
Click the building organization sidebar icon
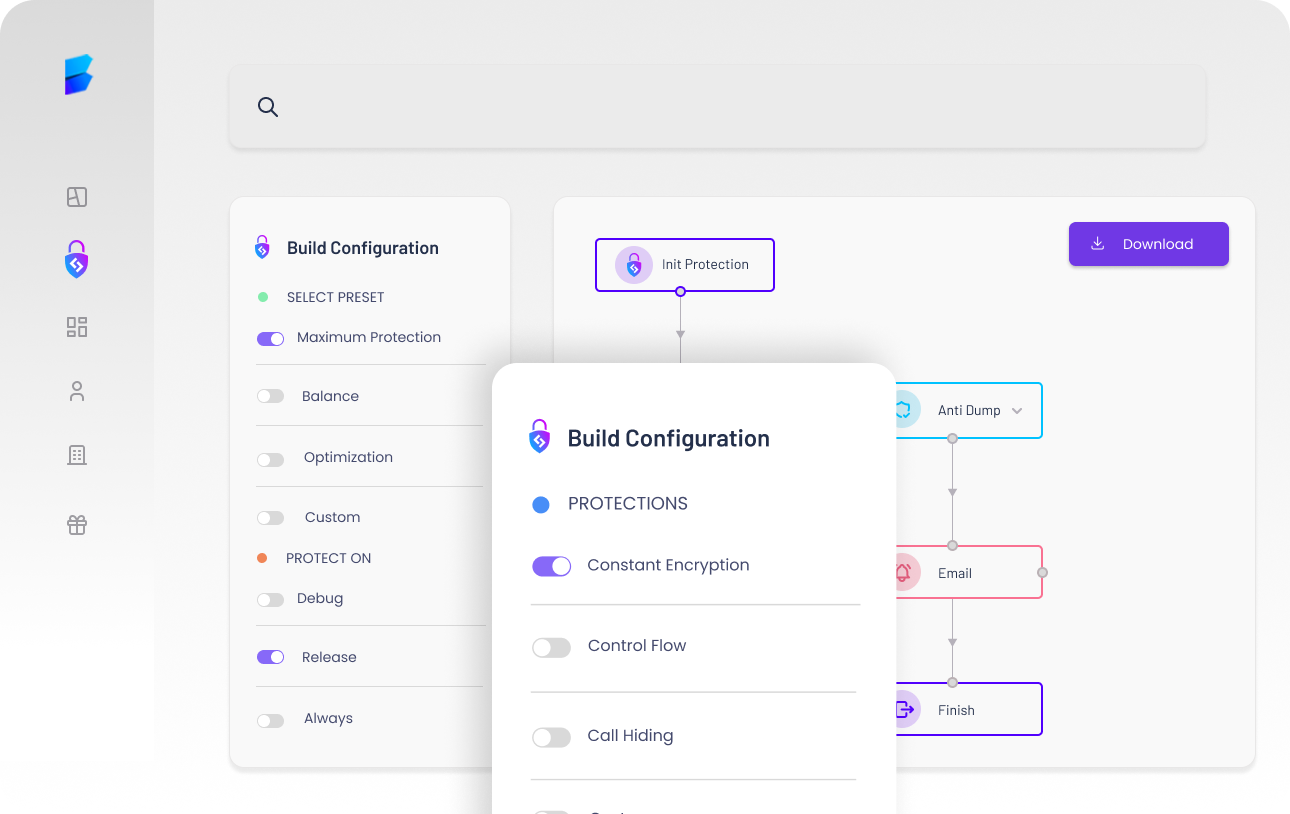[77, 455]
